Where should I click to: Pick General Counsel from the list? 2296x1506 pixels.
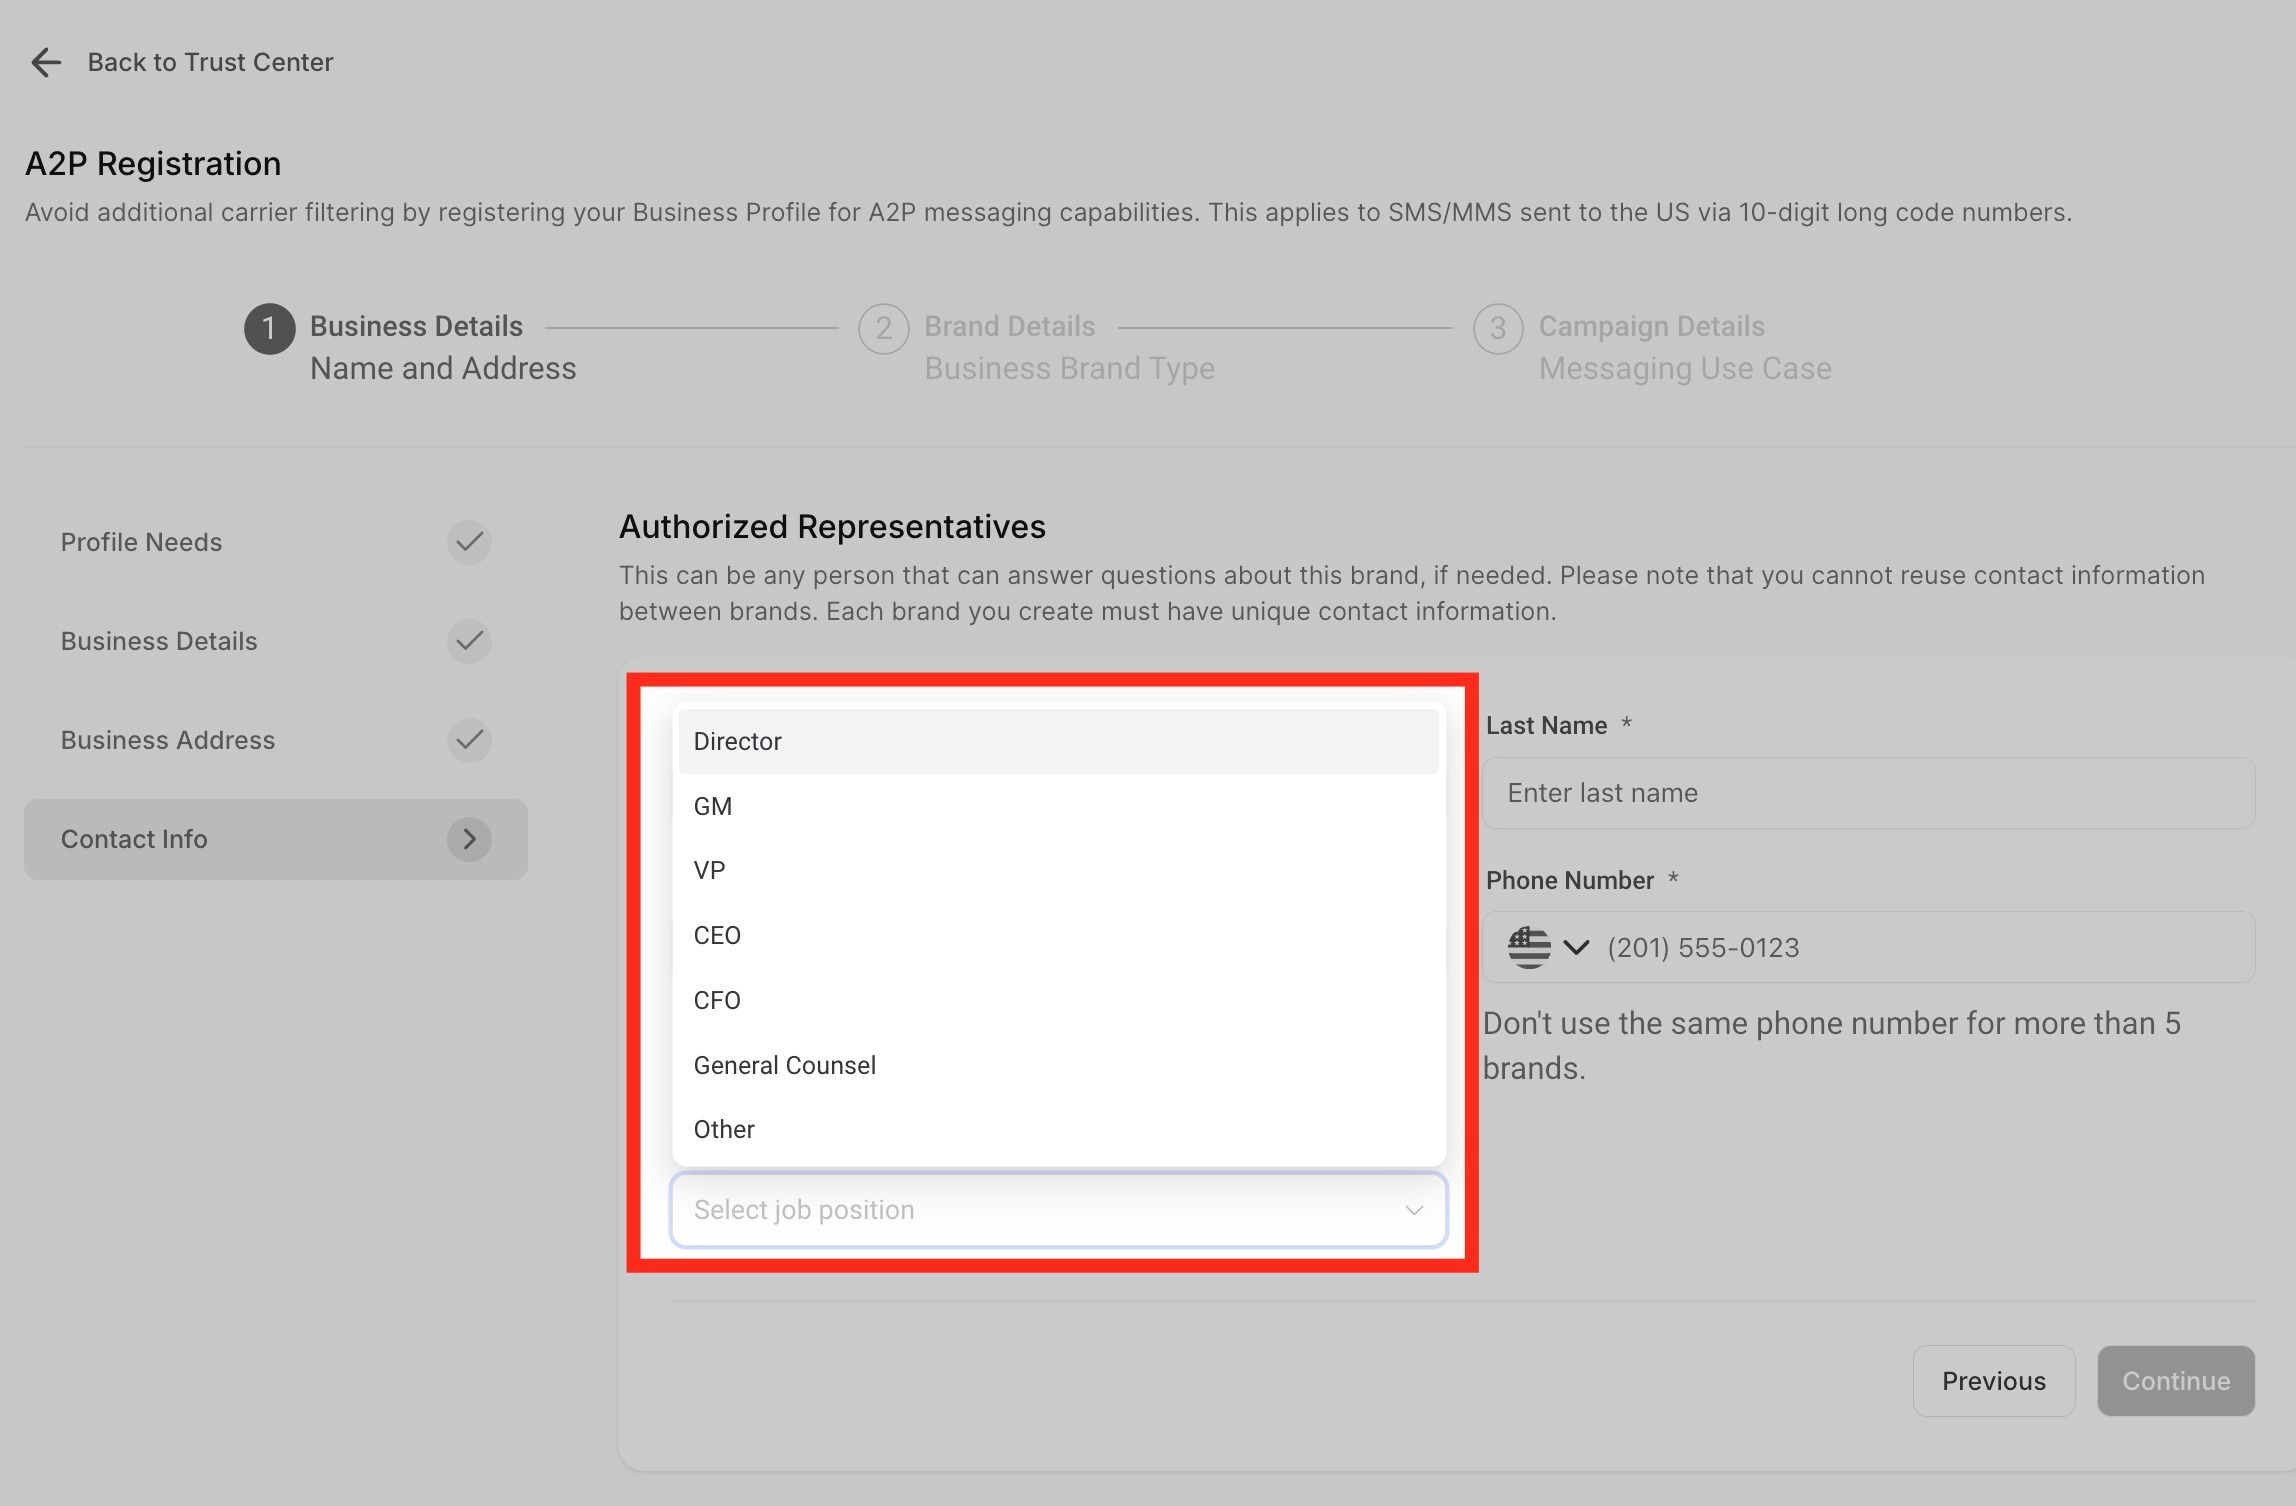pos(1058,1065)
